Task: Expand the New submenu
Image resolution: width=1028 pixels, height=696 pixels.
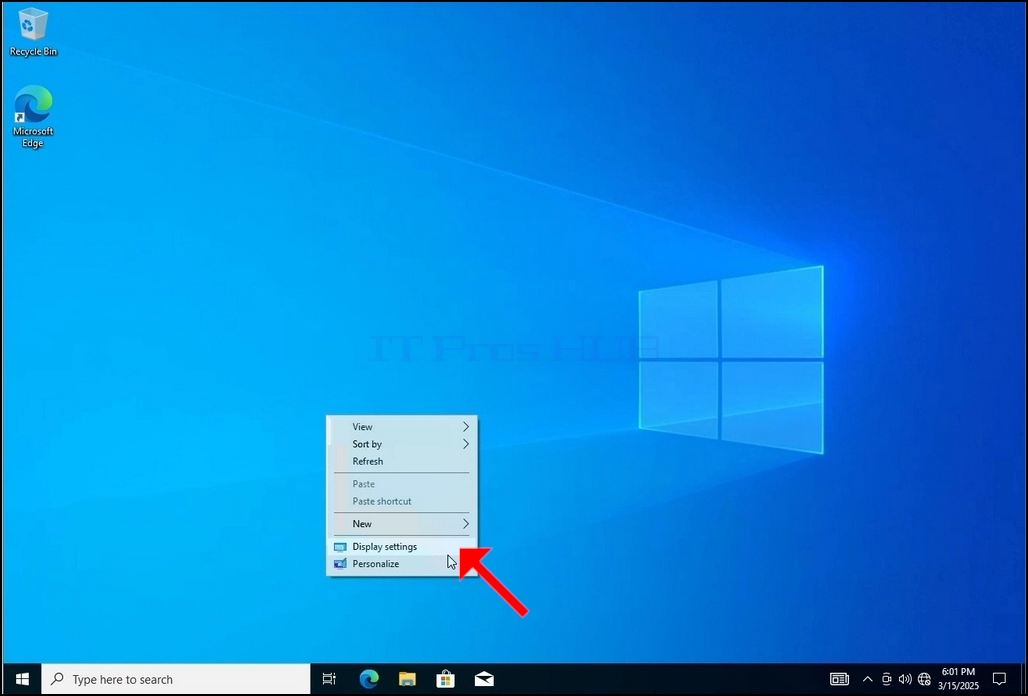Action: click(402, 524)
